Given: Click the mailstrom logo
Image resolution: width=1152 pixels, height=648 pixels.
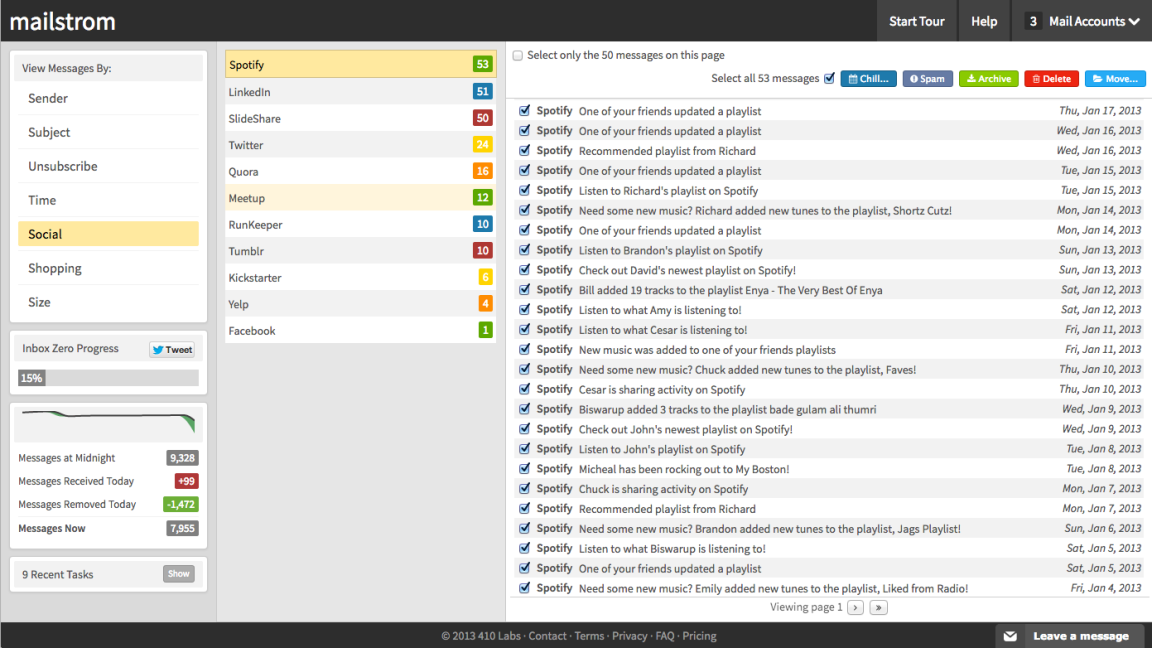Looking at the screenshot, I should [x=62, y=20].
